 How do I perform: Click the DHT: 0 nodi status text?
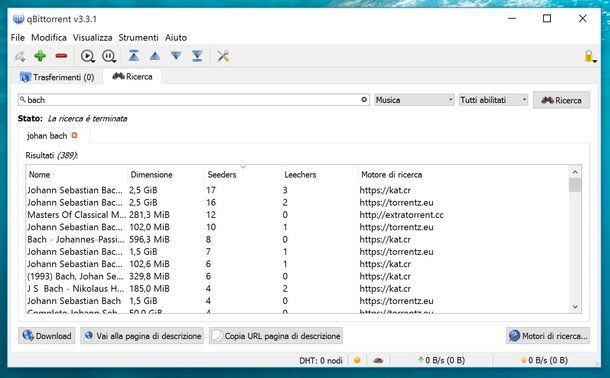[x=321, y=360]
